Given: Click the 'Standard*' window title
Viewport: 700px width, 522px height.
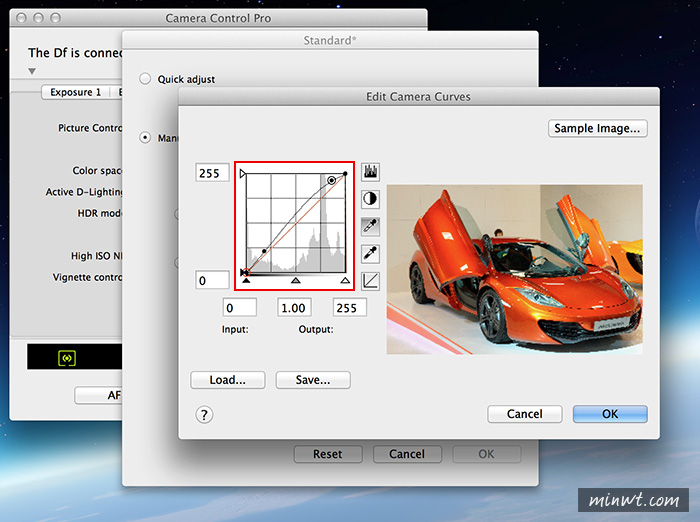Looking at the screenshot, I should (x=330, y=41).
